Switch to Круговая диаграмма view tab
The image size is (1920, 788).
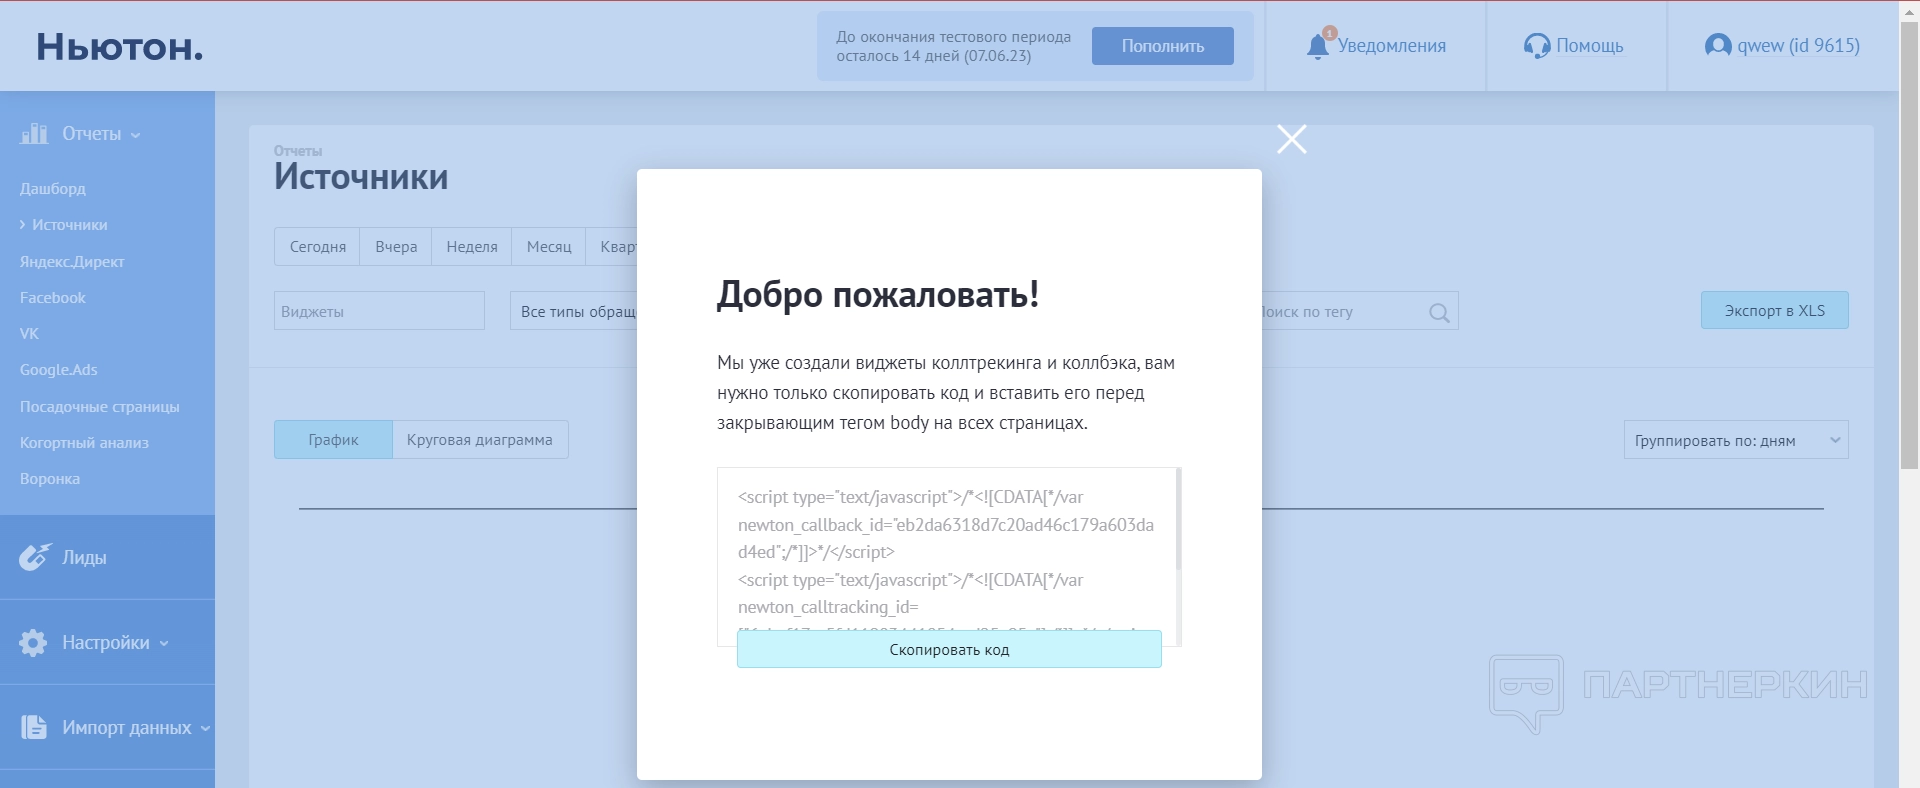tap(480, 440)
